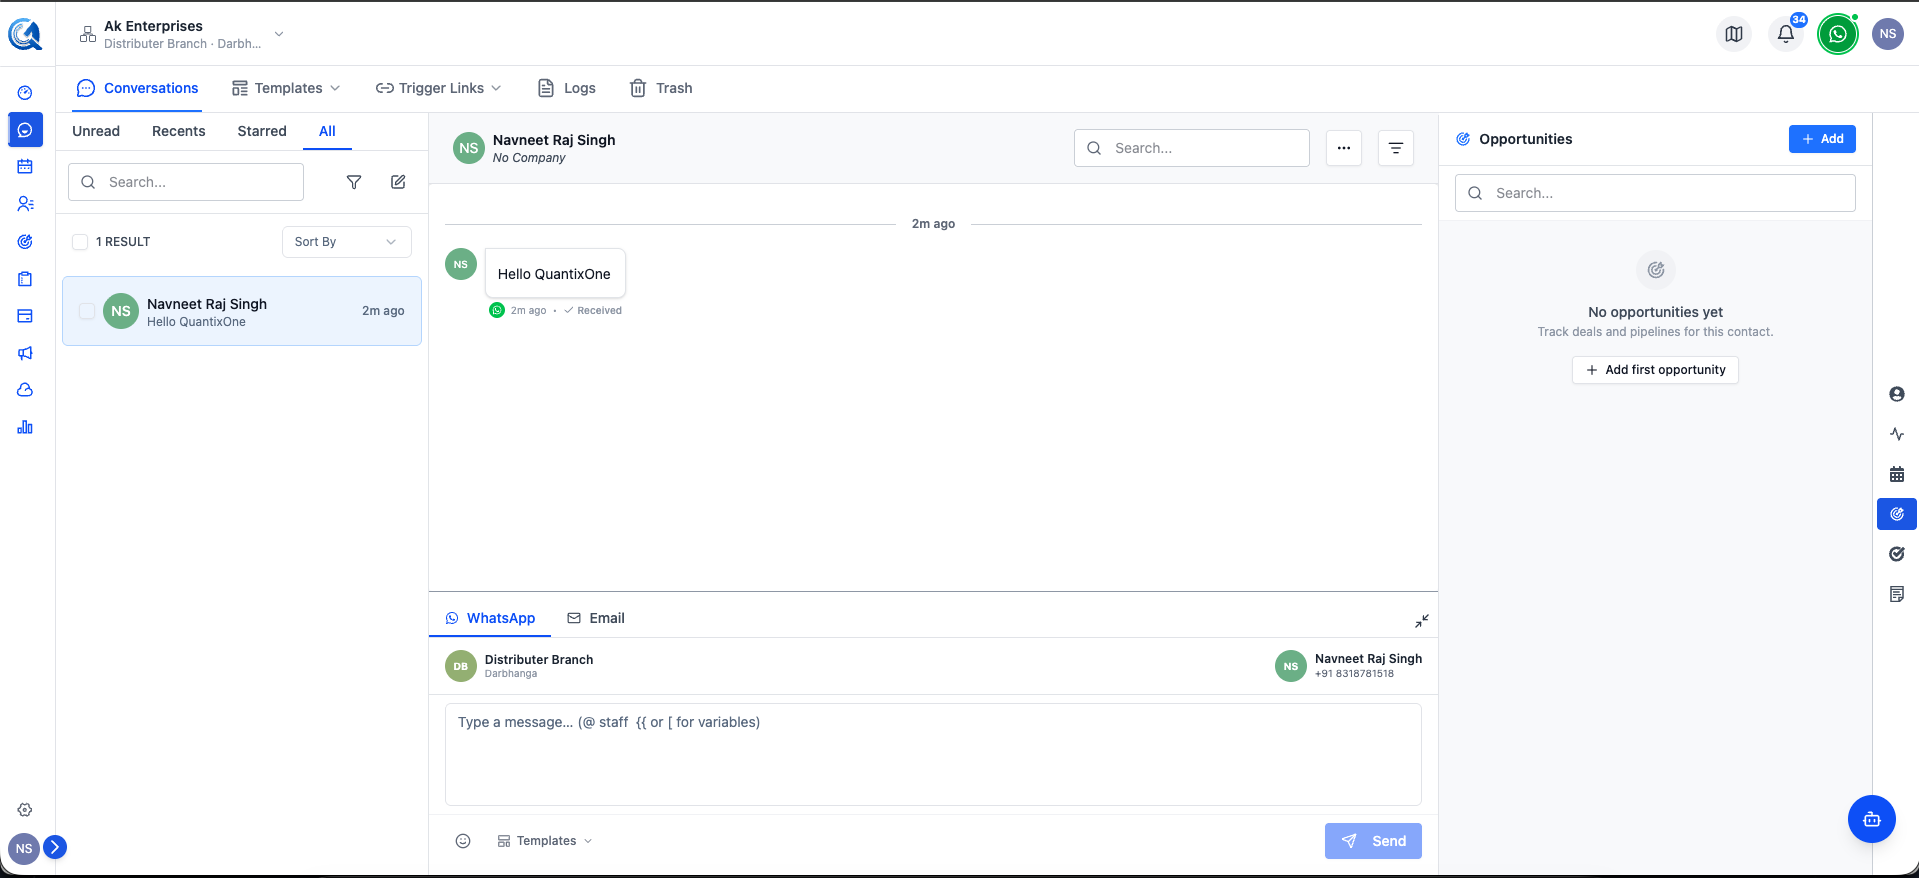This screenshot has height=878, width=1919.
Task: Open the settings gear in the left sidebar
Action: [25, 810]
